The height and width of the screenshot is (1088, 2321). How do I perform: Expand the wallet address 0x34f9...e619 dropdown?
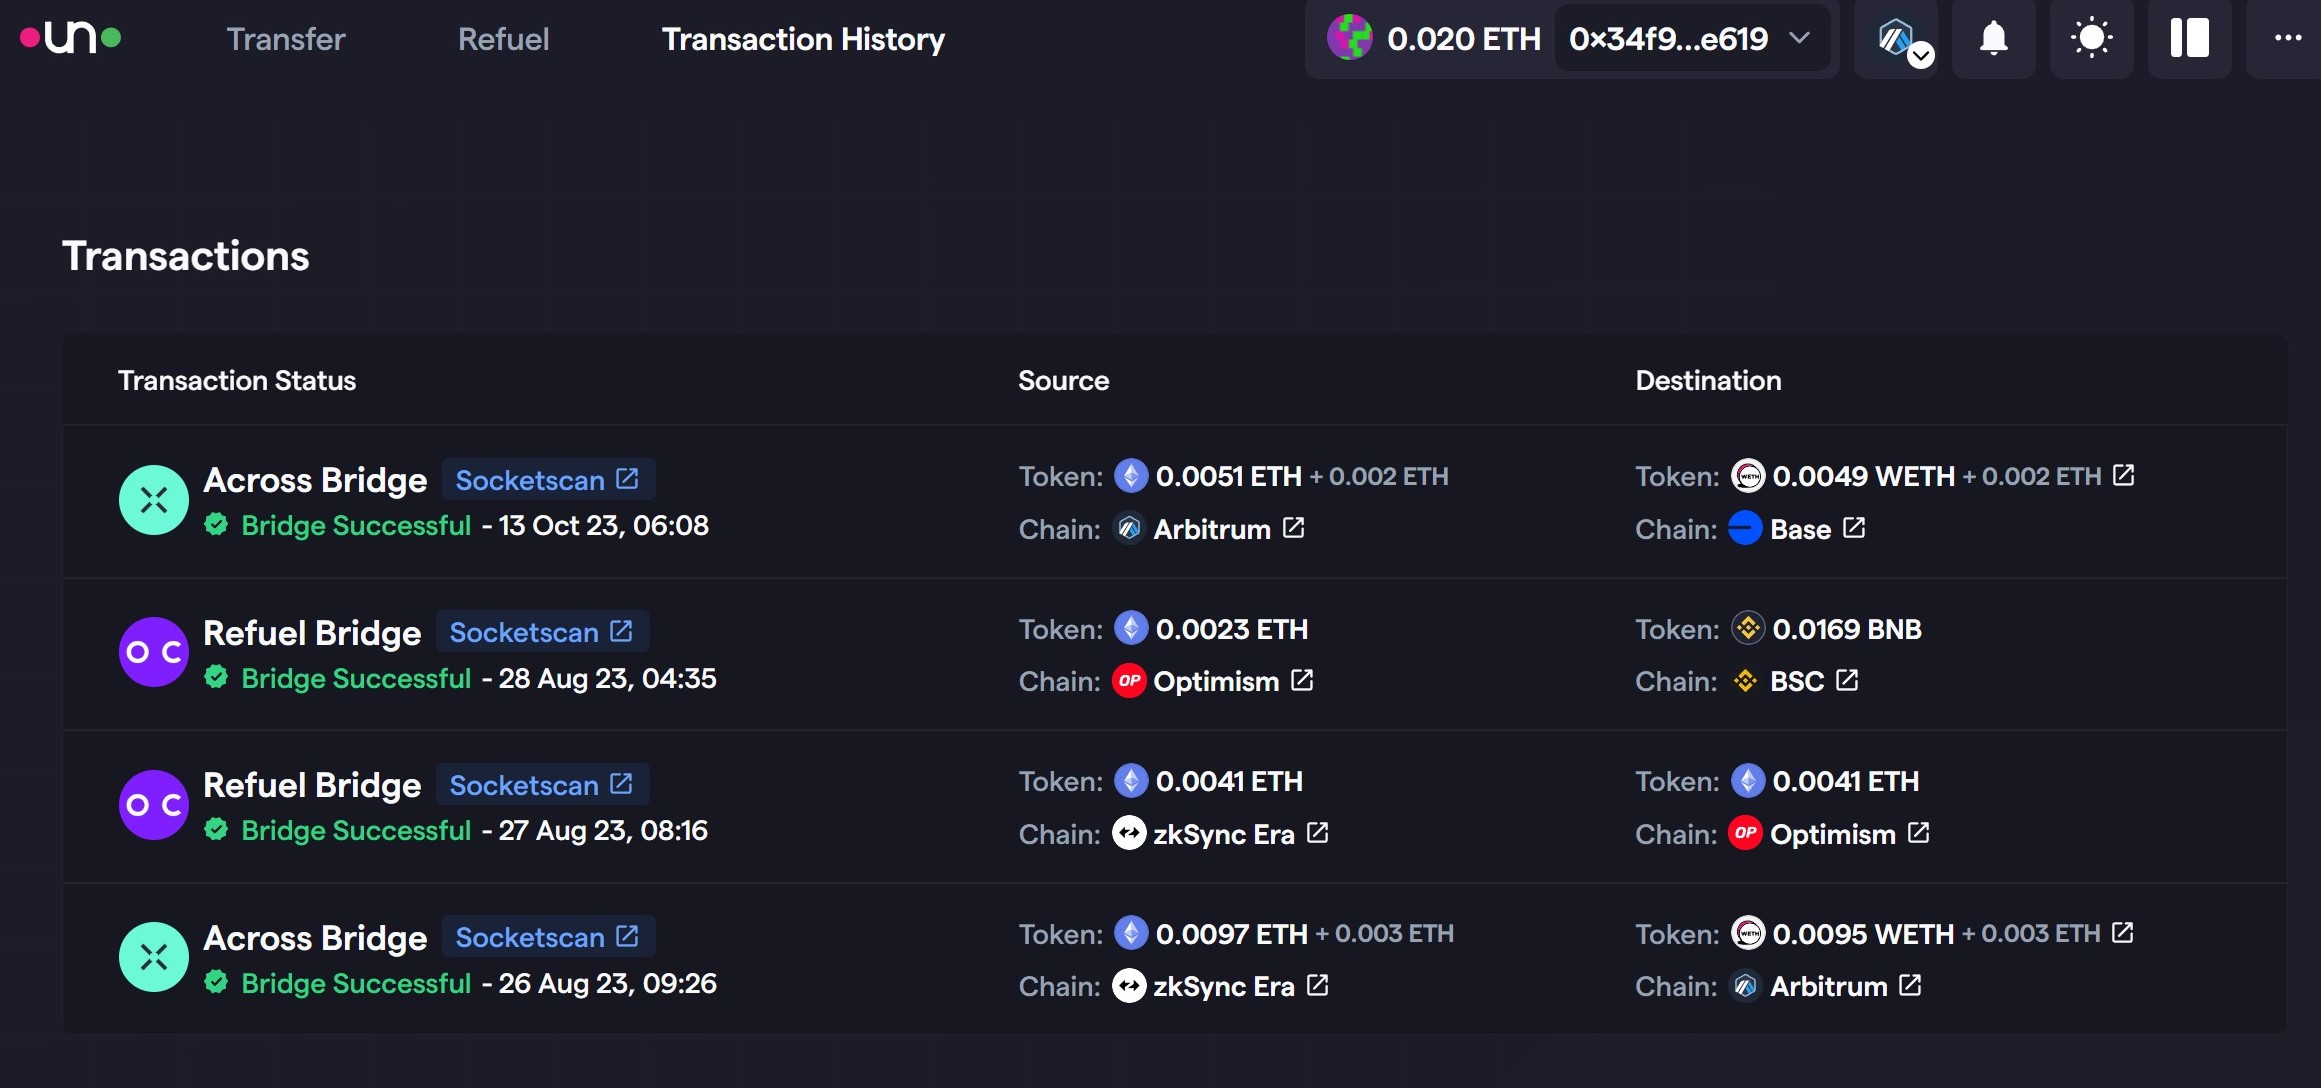[1690, 39]
